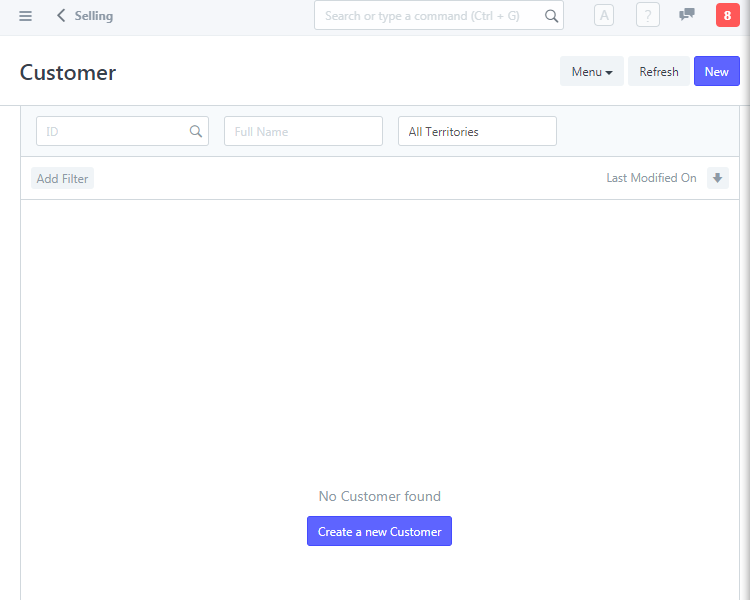
Task: Open the All Territories filter box
Action: [x=477, y=131]
